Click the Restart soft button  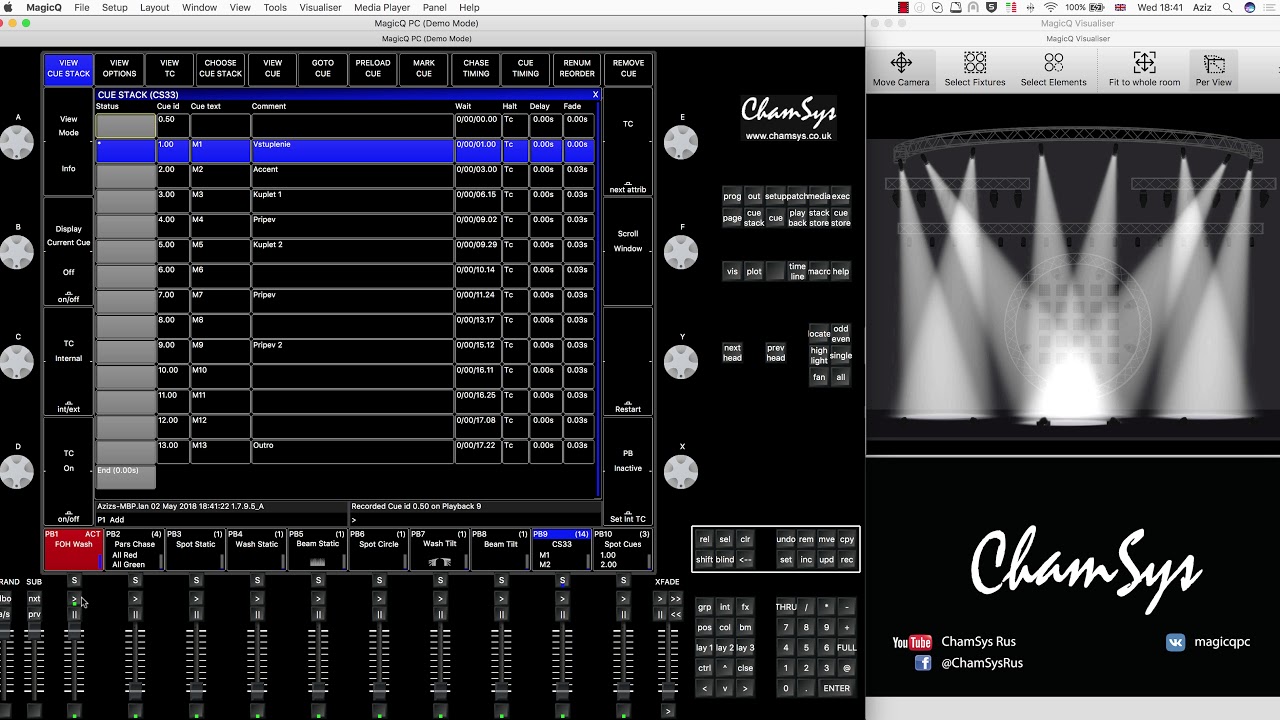(628, 361)
